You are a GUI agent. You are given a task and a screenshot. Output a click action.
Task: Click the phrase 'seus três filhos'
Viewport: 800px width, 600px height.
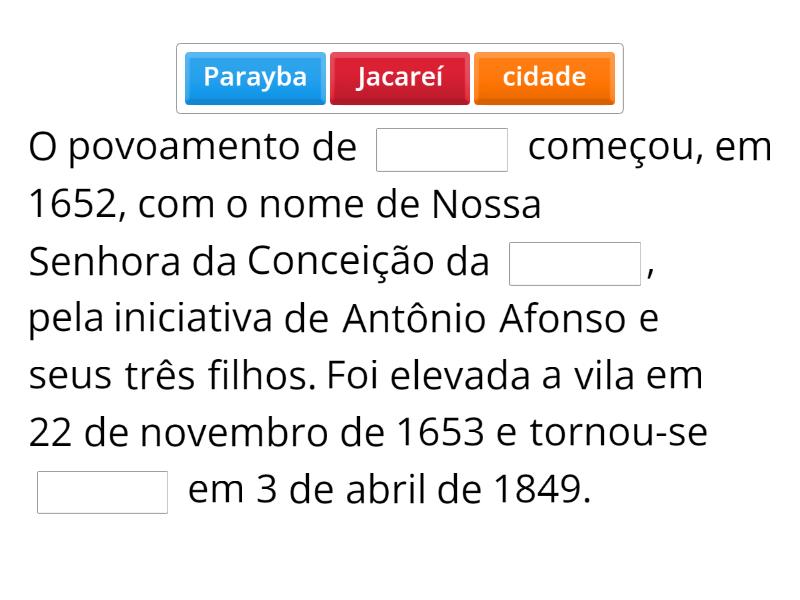point(172,376)
